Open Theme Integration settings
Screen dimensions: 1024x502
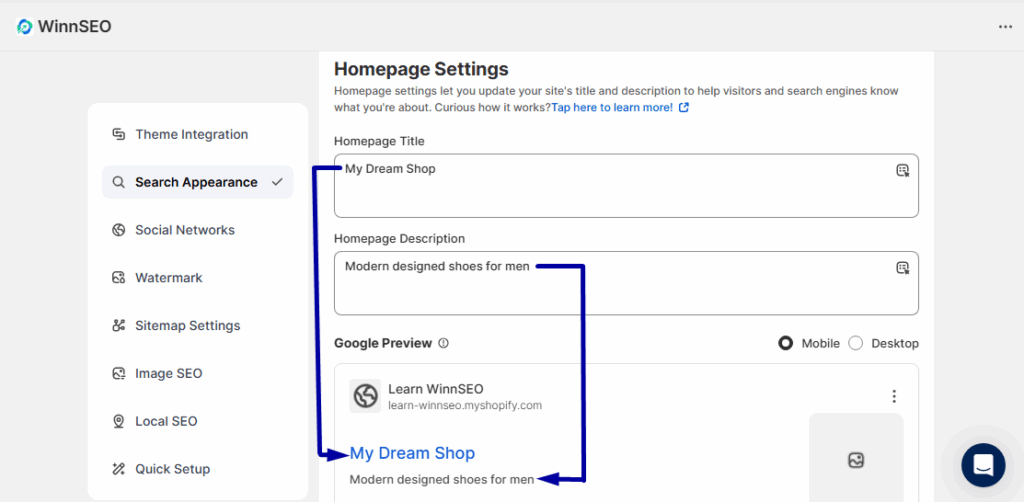[198, 134]
